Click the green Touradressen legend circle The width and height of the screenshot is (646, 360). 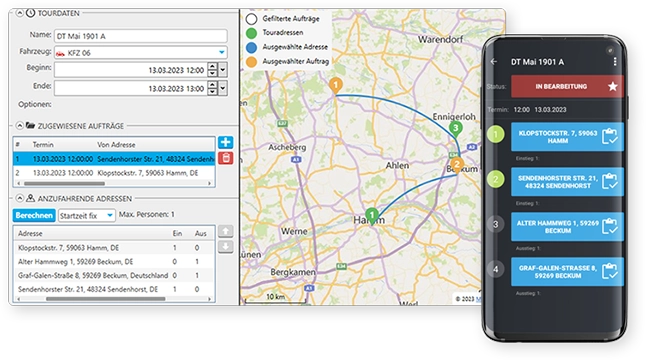(x=251, y=33)
